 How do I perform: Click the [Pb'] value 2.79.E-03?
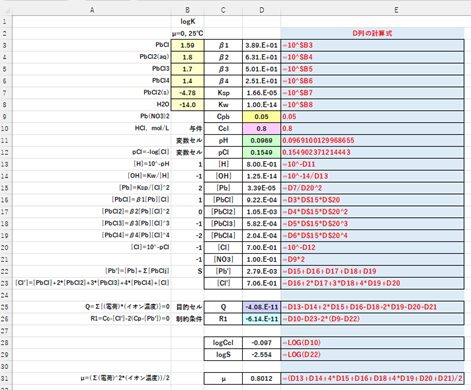pos(261,271)
